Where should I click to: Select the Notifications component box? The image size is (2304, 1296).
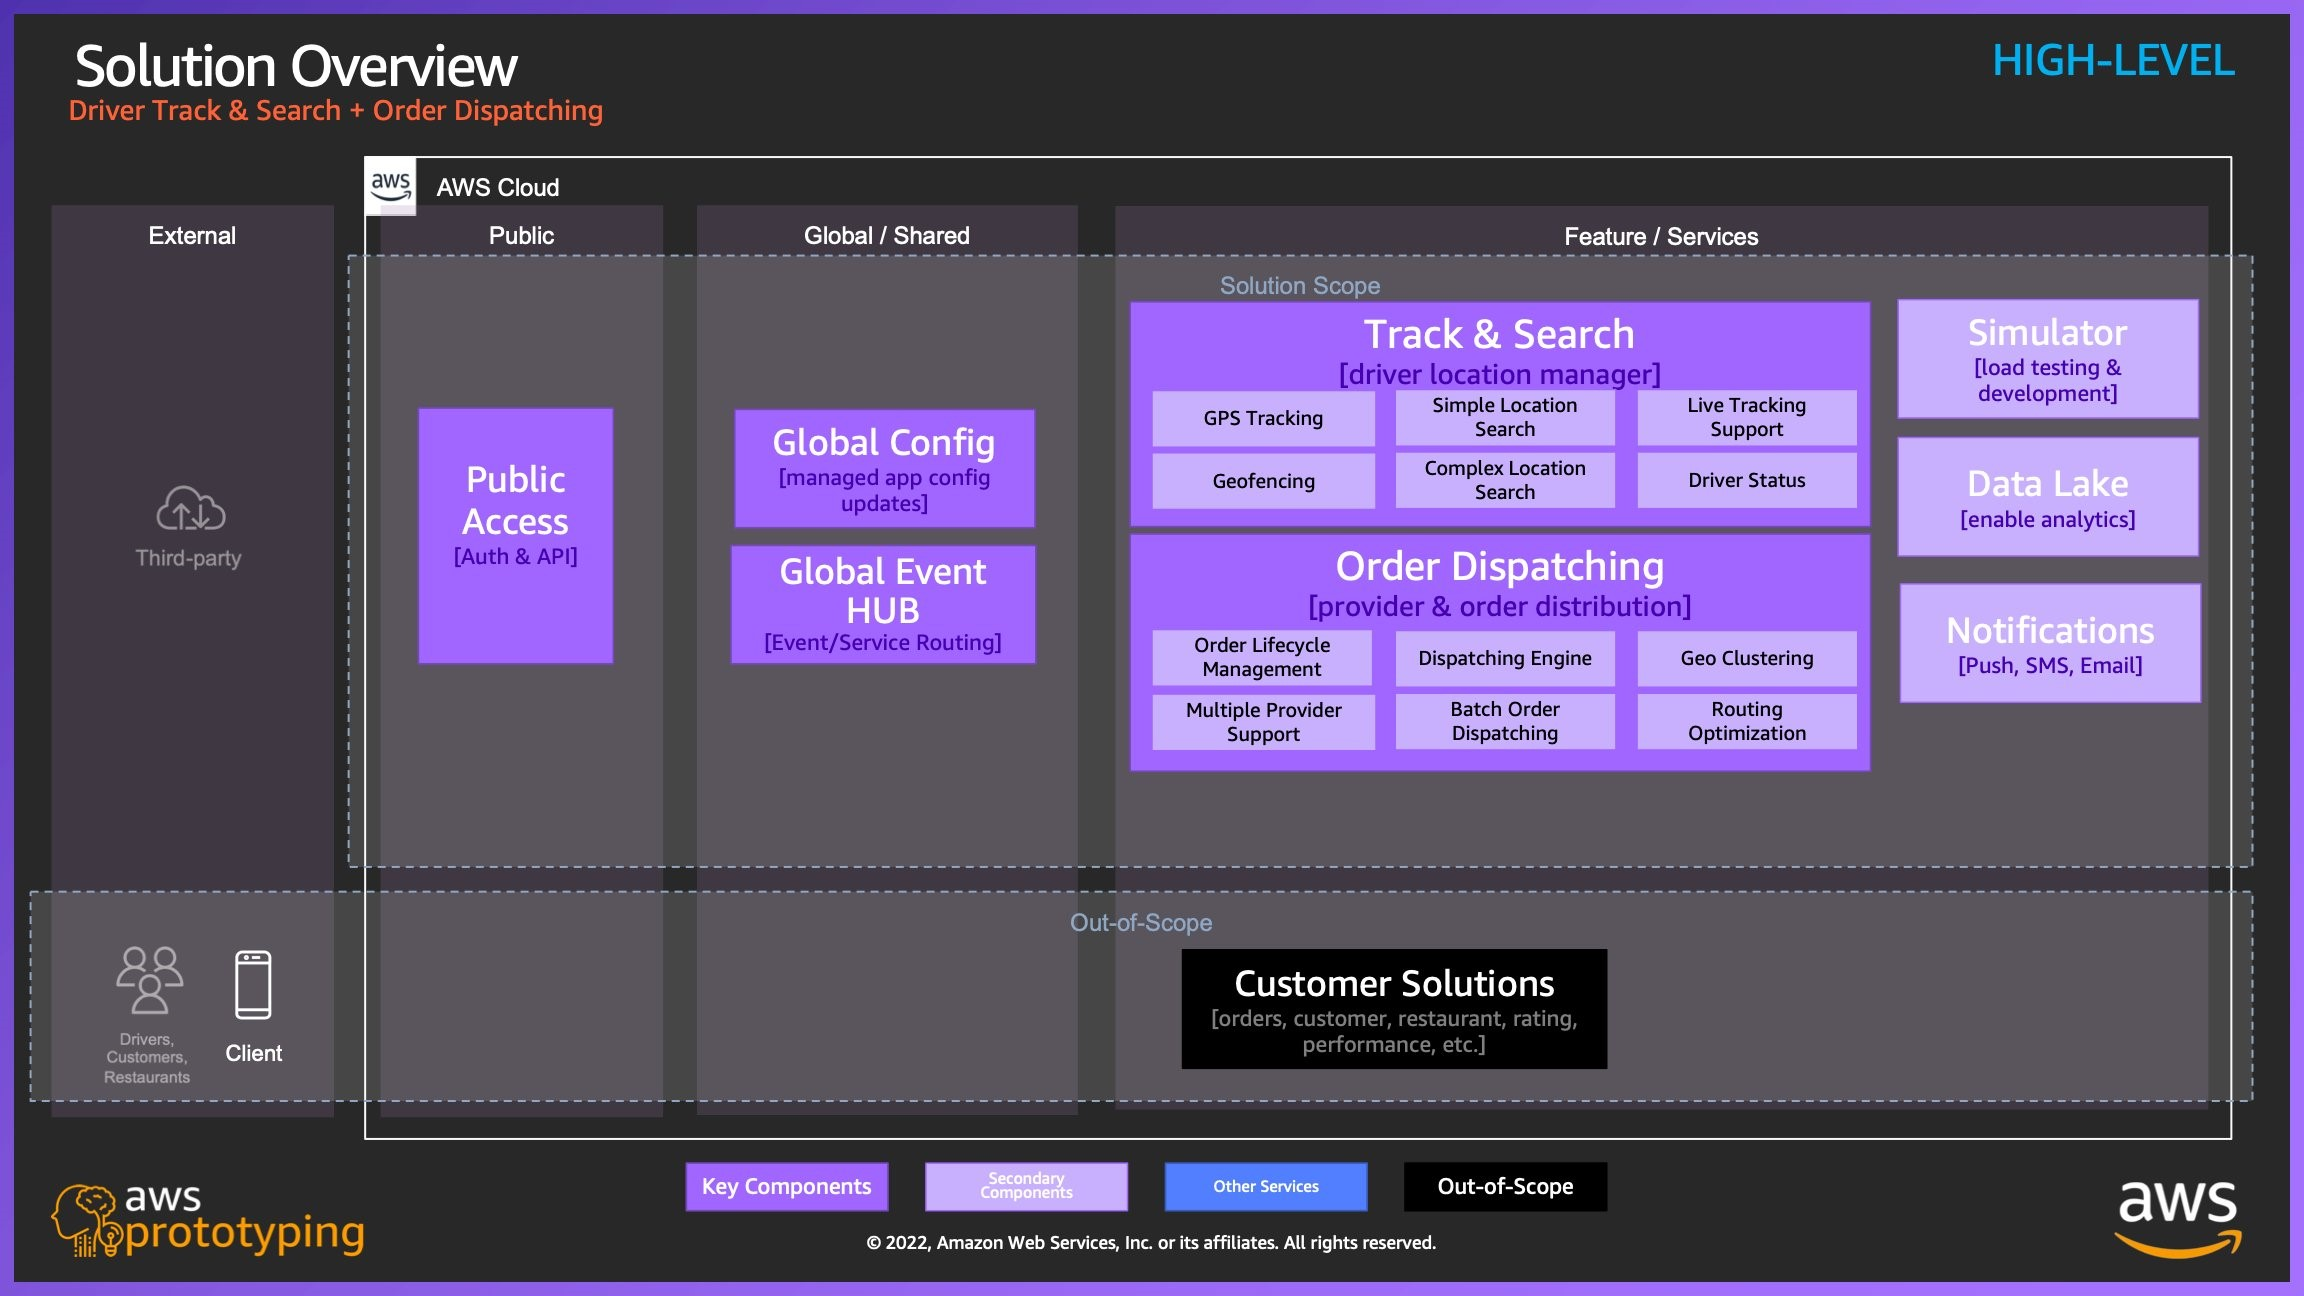(x=2049, y=643)
